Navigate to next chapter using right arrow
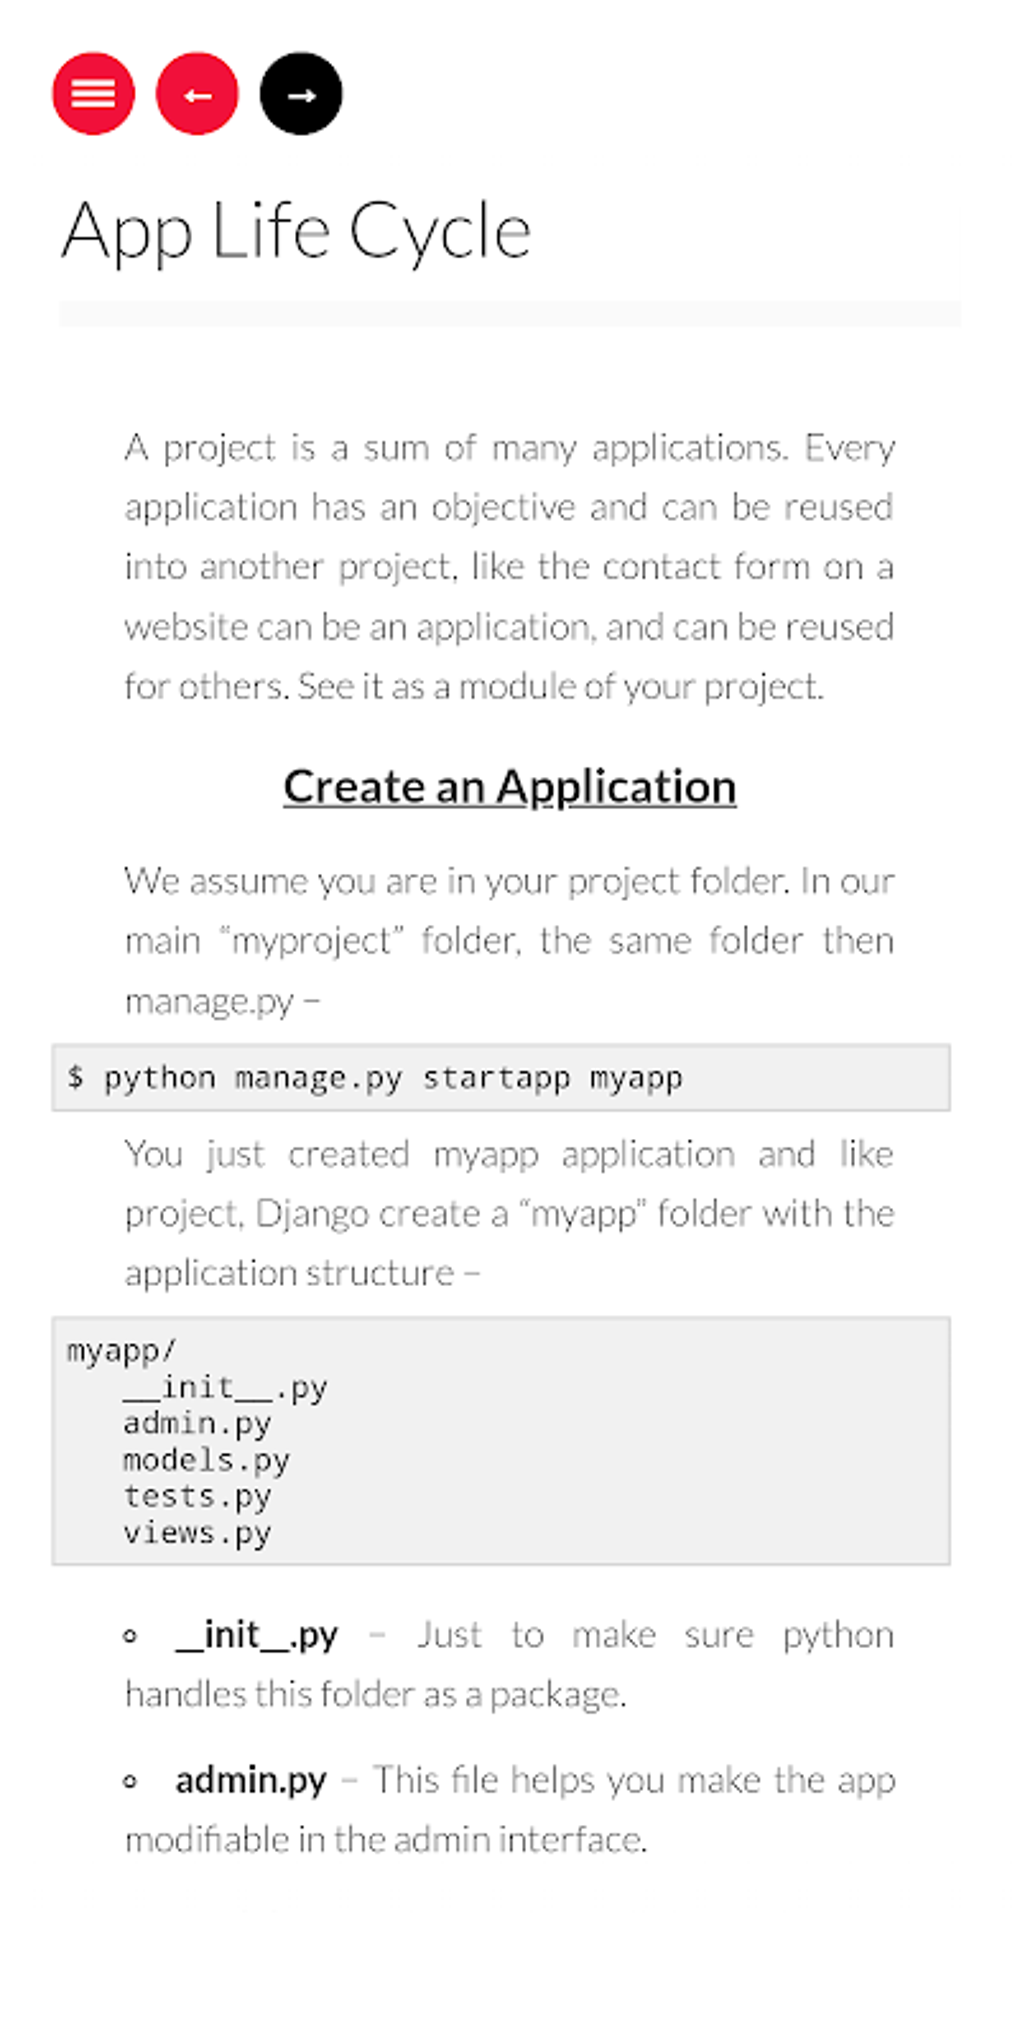This screenshot has width=1020, height=2040. [300, 94]
